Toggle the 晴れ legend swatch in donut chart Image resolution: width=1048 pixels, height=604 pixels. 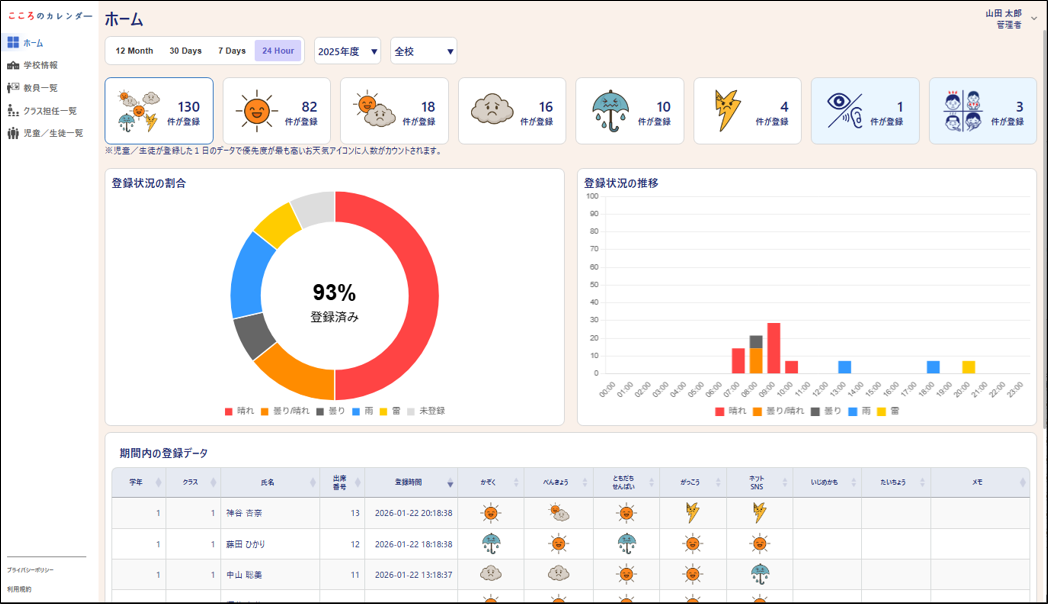coord(229,411)
